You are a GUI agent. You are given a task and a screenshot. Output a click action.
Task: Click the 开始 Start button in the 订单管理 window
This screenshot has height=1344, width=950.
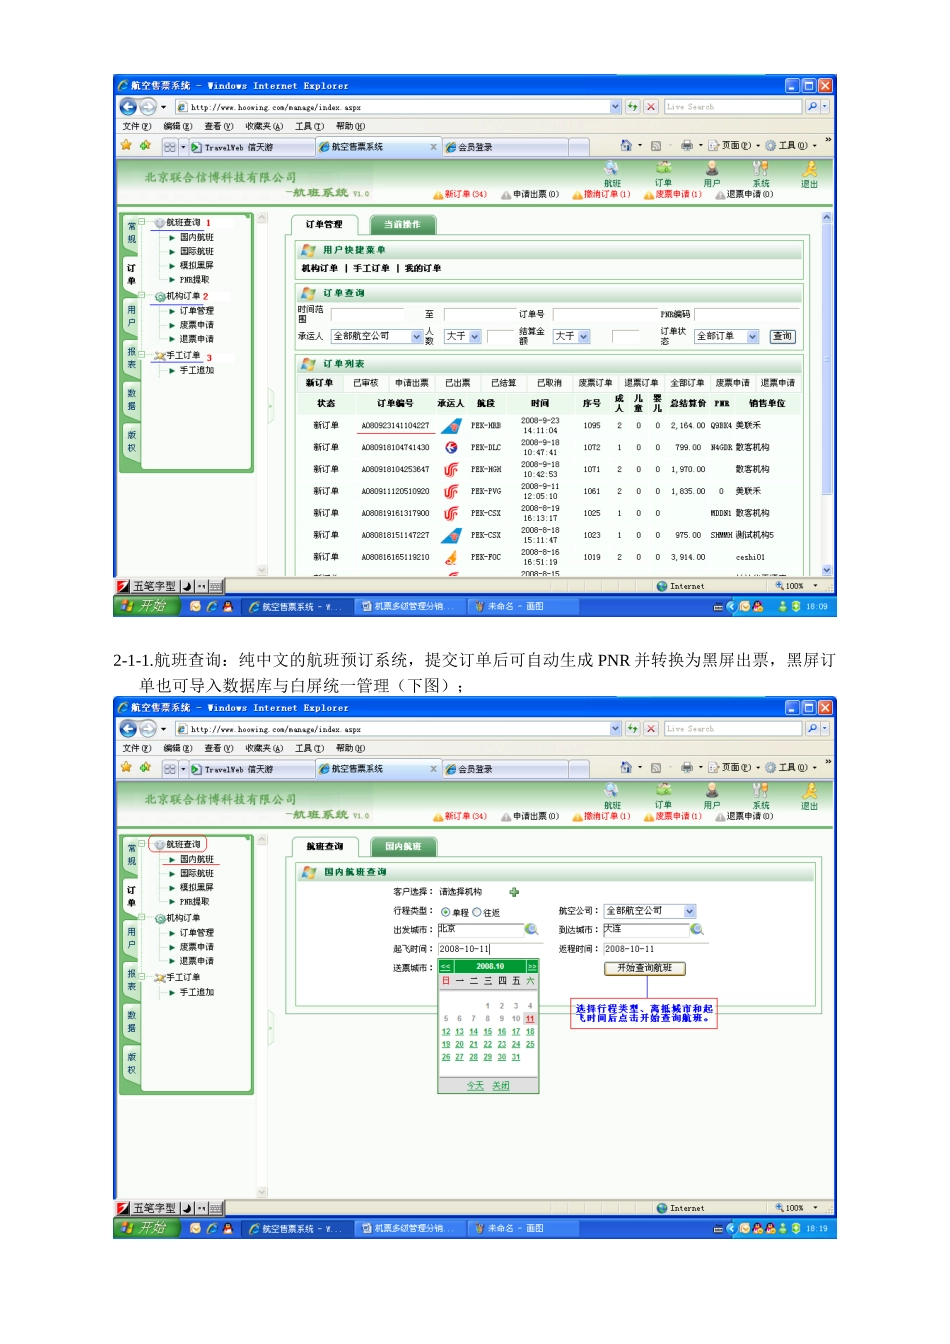(147, 606)
